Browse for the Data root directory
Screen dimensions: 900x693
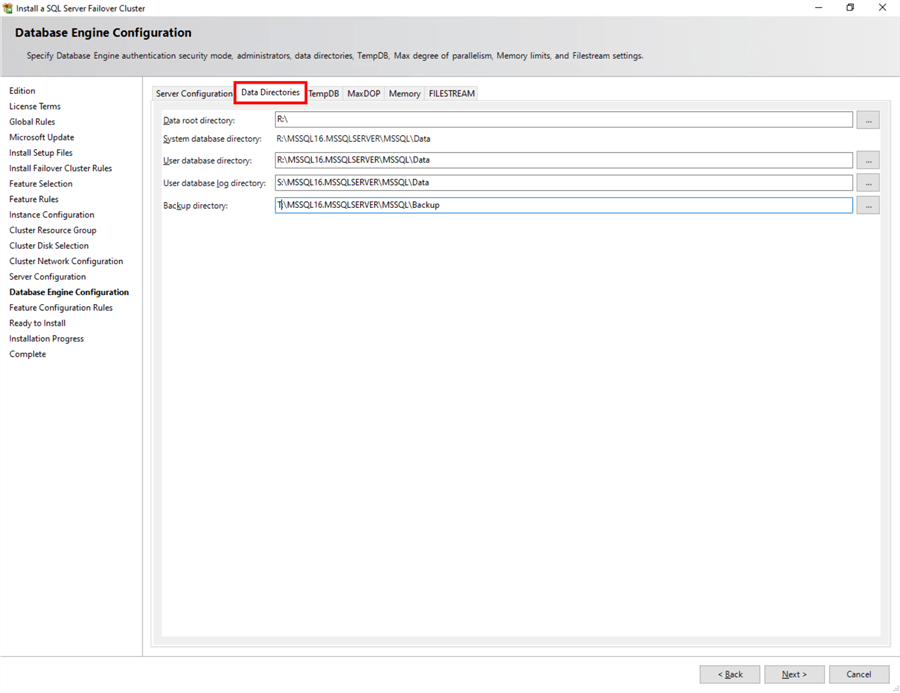pos(868,120)
